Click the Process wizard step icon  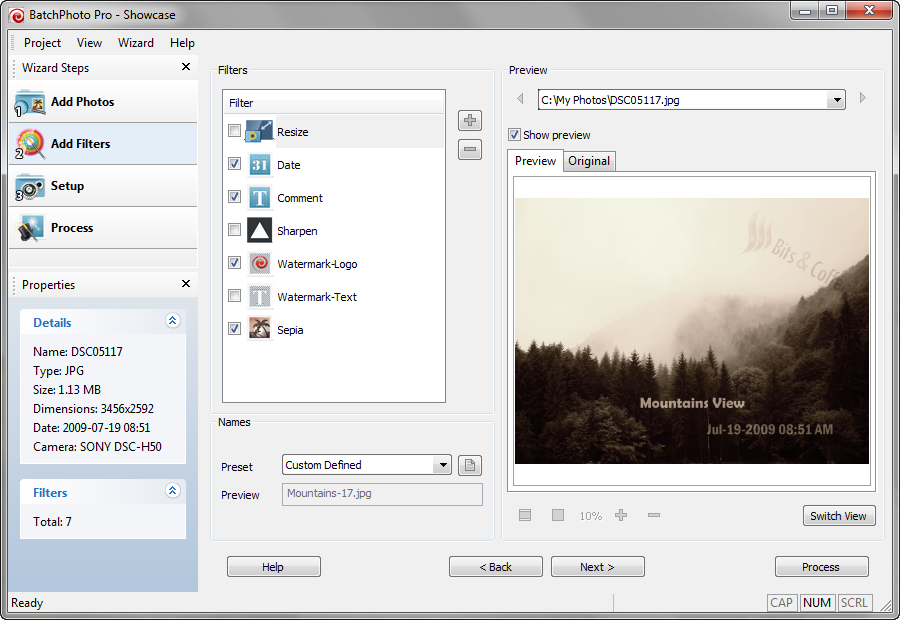(x=30, y=228)
